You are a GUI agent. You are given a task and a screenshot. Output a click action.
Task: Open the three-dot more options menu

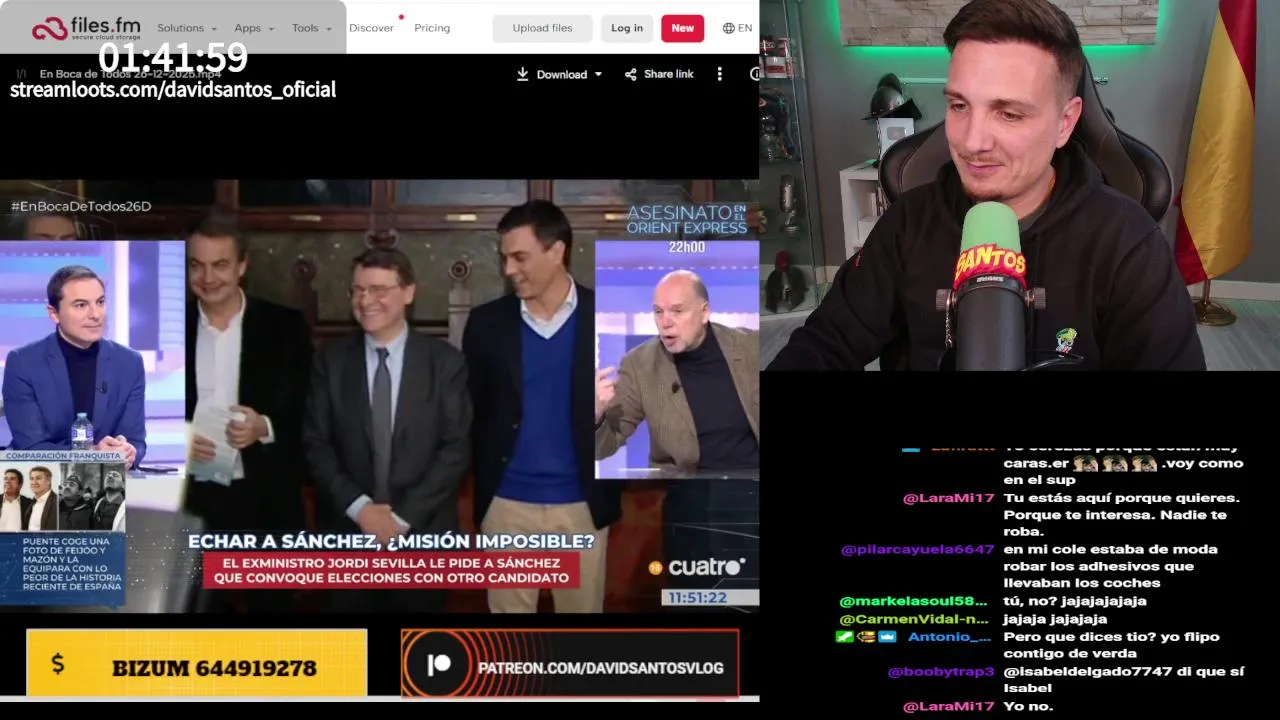point(719,74)
